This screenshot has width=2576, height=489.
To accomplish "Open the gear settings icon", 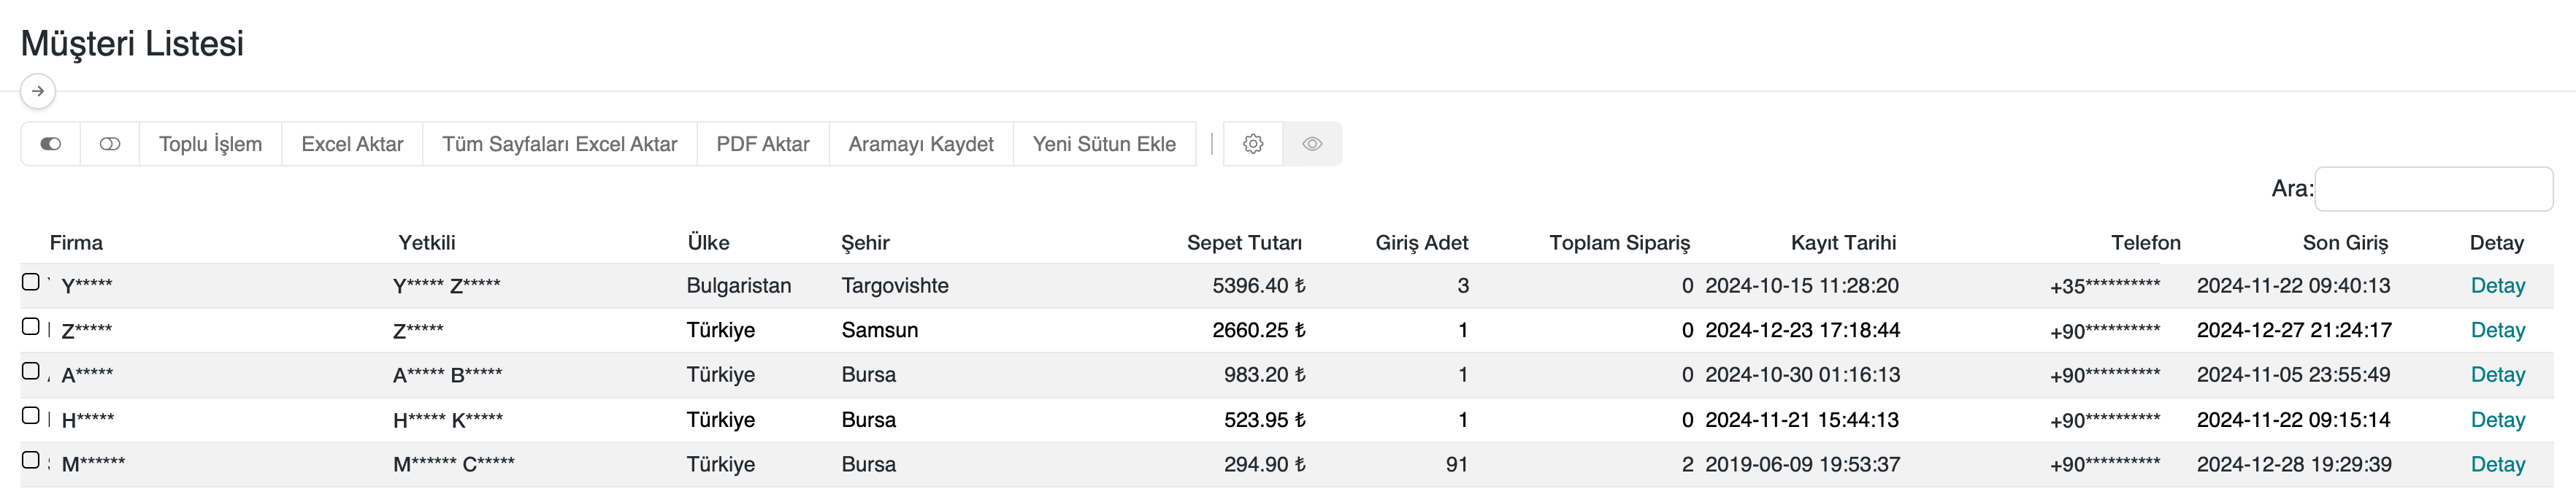I will (x=1253, y=144).
